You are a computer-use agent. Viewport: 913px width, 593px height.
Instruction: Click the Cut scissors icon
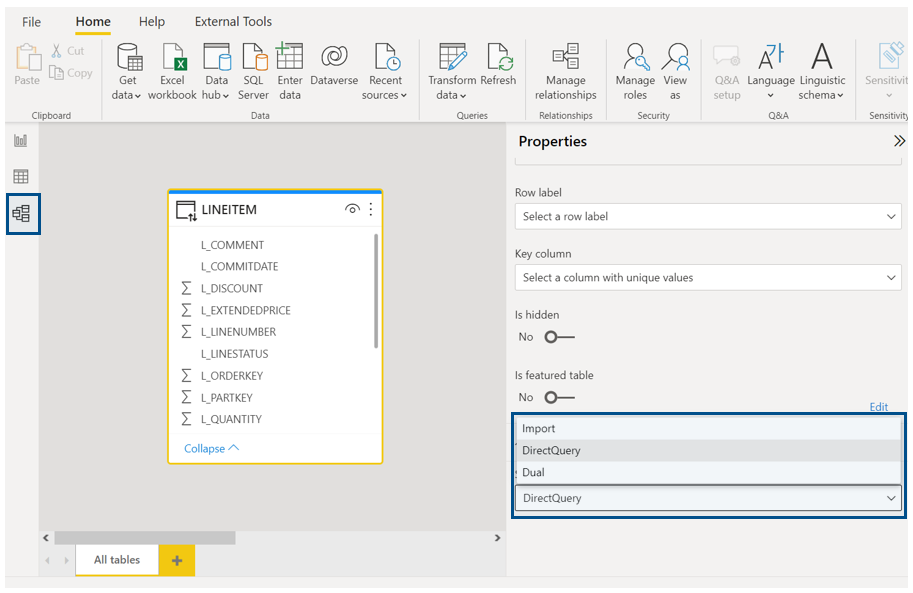pos(56,51)
